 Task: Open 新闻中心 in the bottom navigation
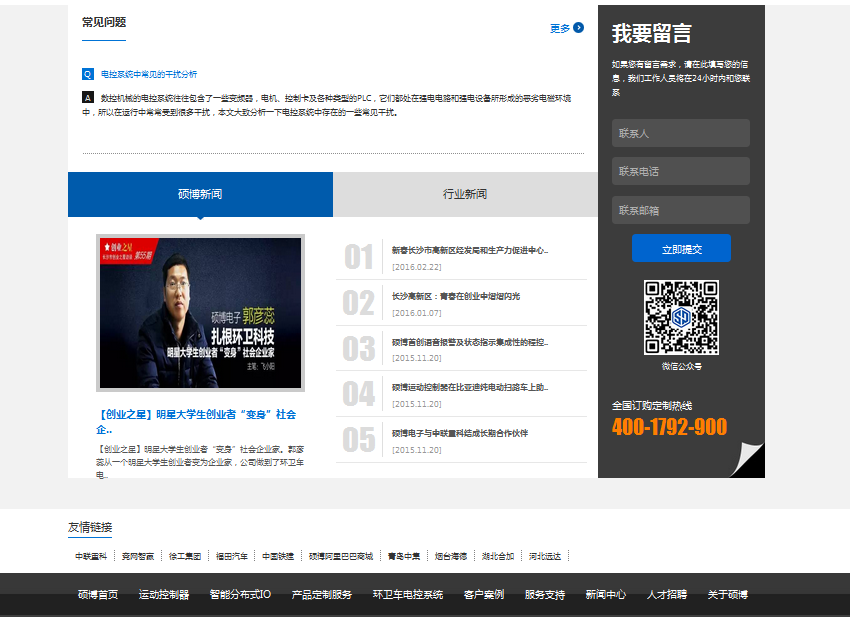(604, 593)
